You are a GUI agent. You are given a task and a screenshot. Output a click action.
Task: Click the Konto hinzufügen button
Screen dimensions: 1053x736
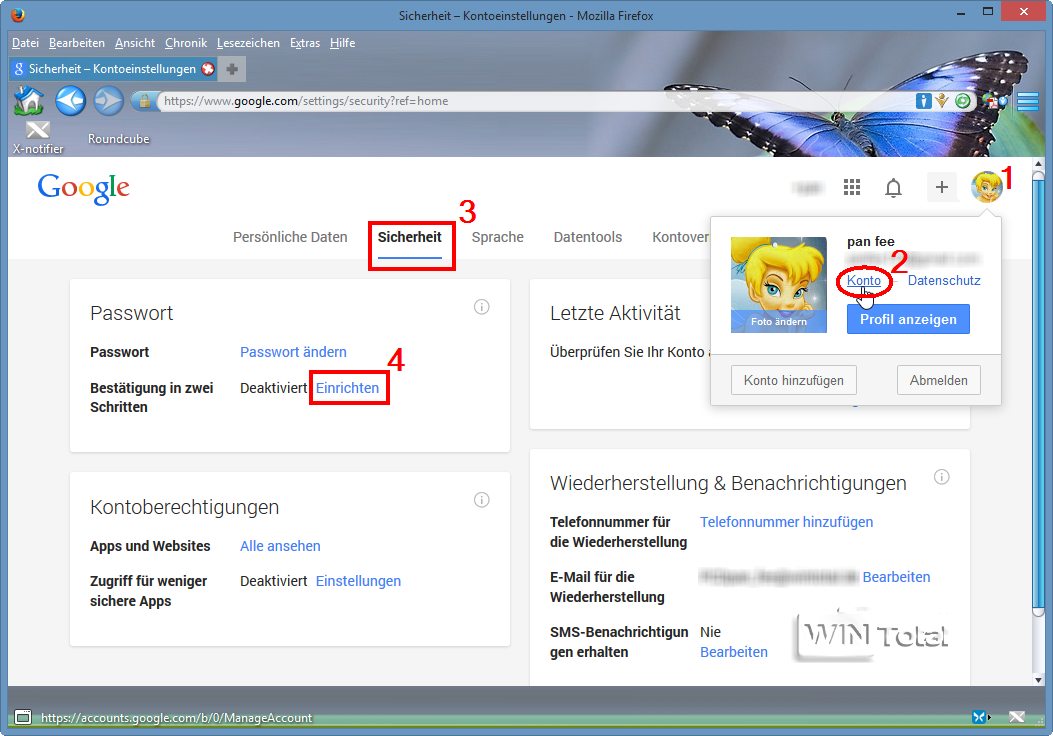tap(794, 380)
